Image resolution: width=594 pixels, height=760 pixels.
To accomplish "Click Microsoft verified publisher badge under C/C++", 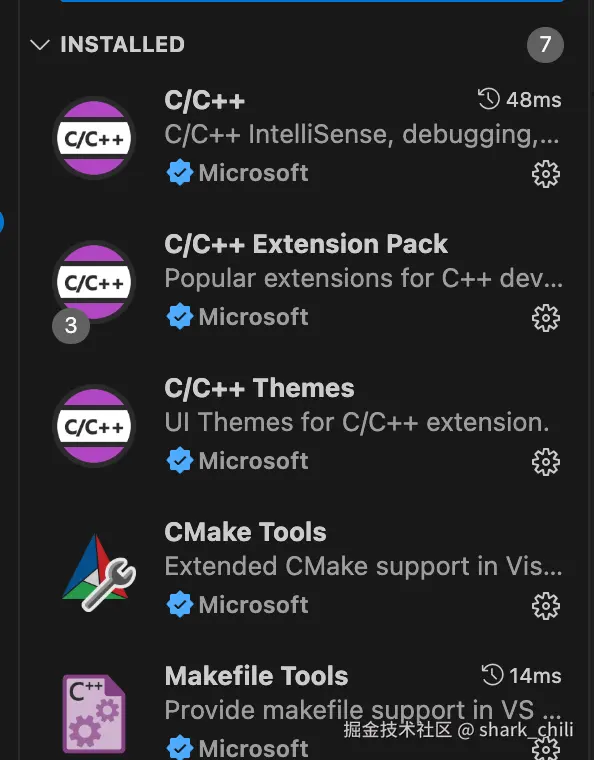I will [x=180, y=173].
